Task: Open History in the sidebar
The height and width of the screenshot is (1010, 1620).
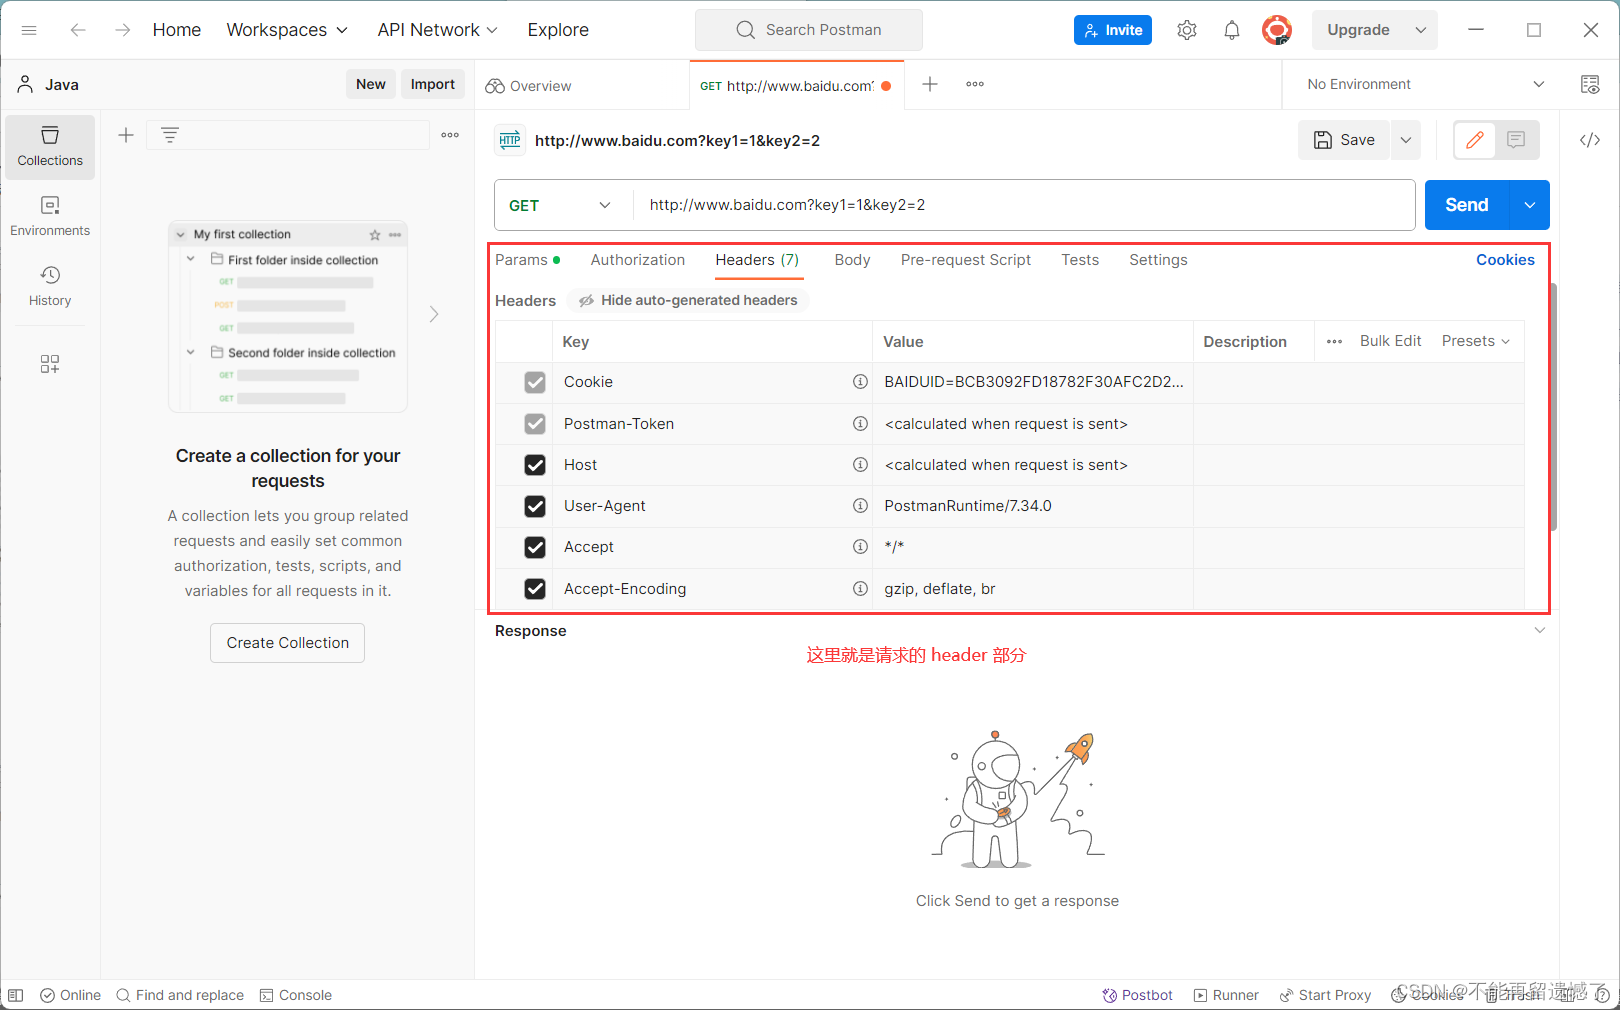Action: click(50, 287)
